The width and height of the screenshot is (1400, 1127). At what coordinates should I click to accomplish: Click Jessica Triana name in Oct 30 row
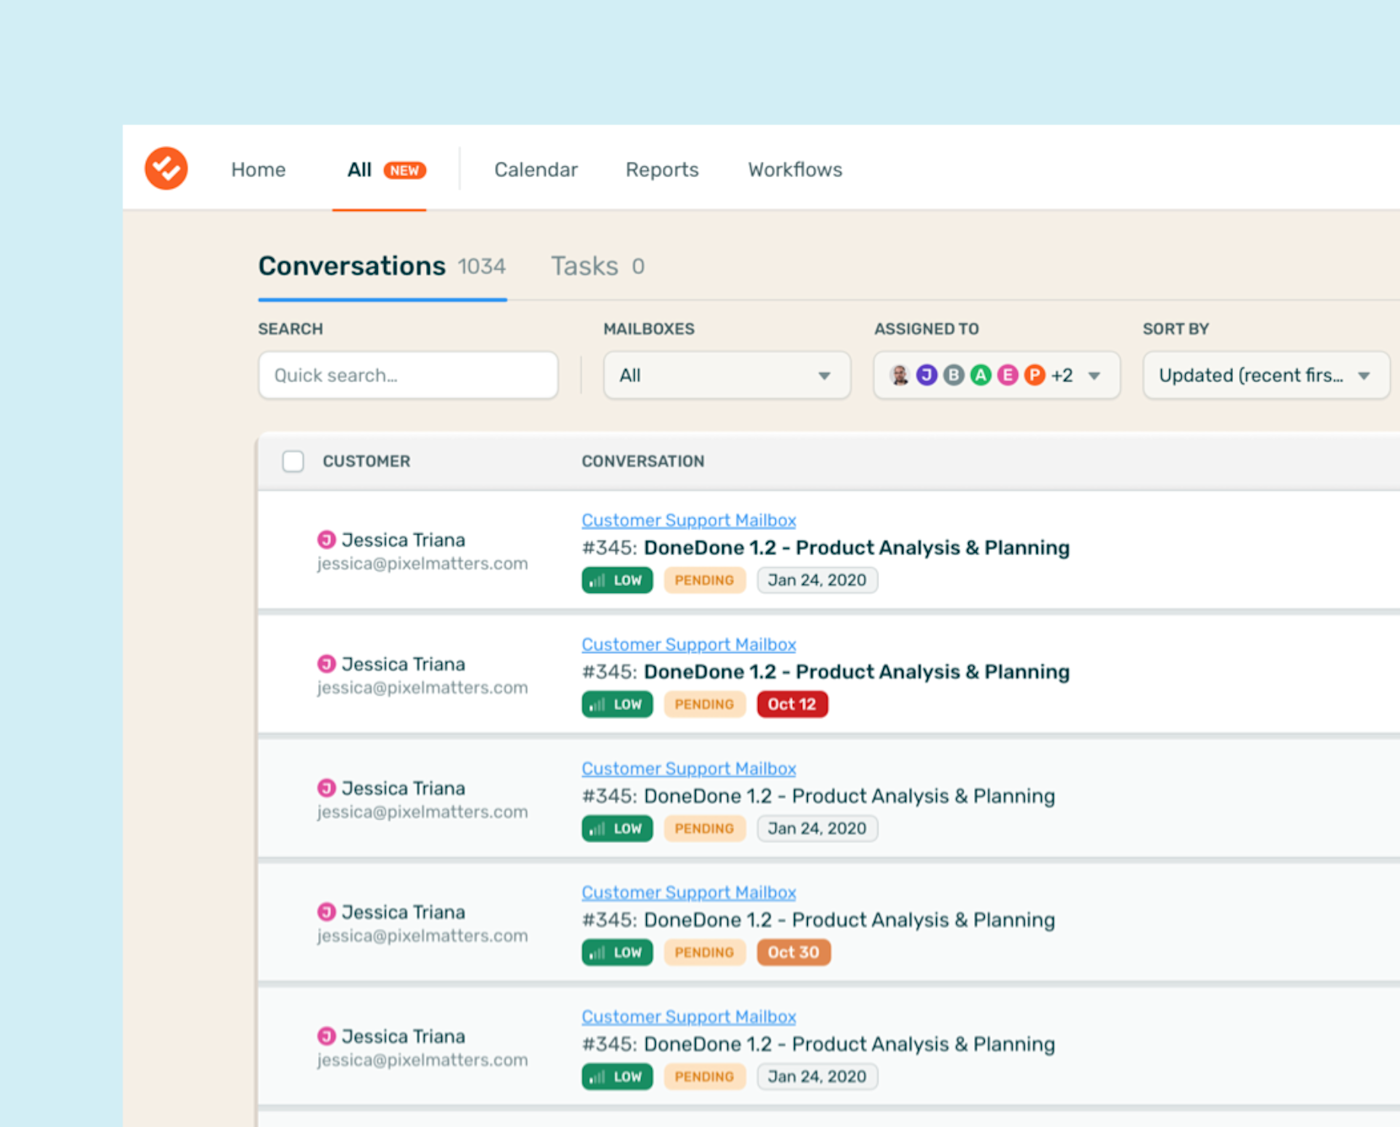(403, 912)
